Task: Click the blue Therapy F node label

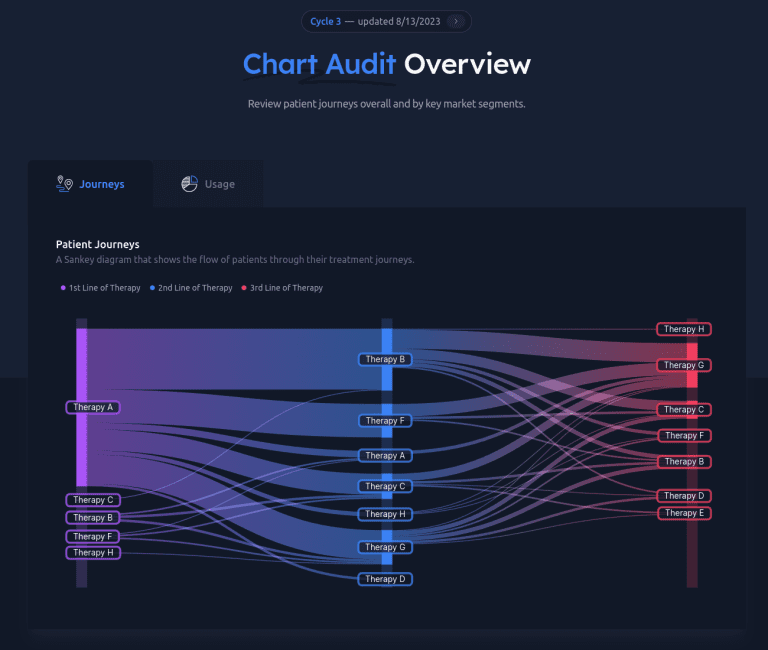Action: (x=385, y=421)
